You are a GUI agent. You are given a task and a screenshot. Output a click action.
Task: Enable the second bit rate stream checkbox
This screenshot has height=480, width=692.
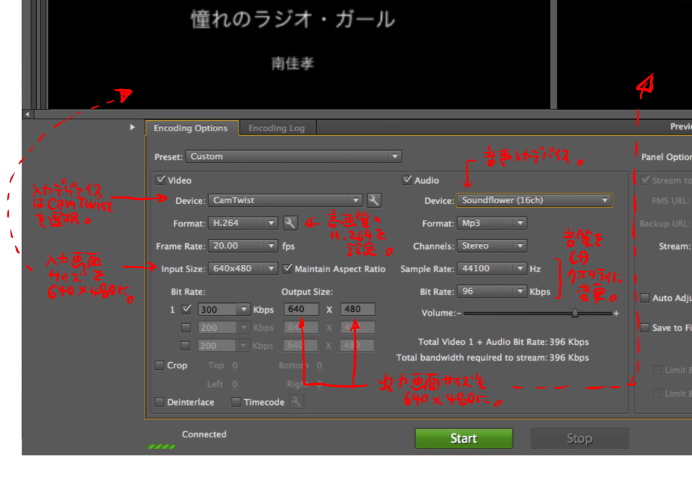click(x=186, y=327)
